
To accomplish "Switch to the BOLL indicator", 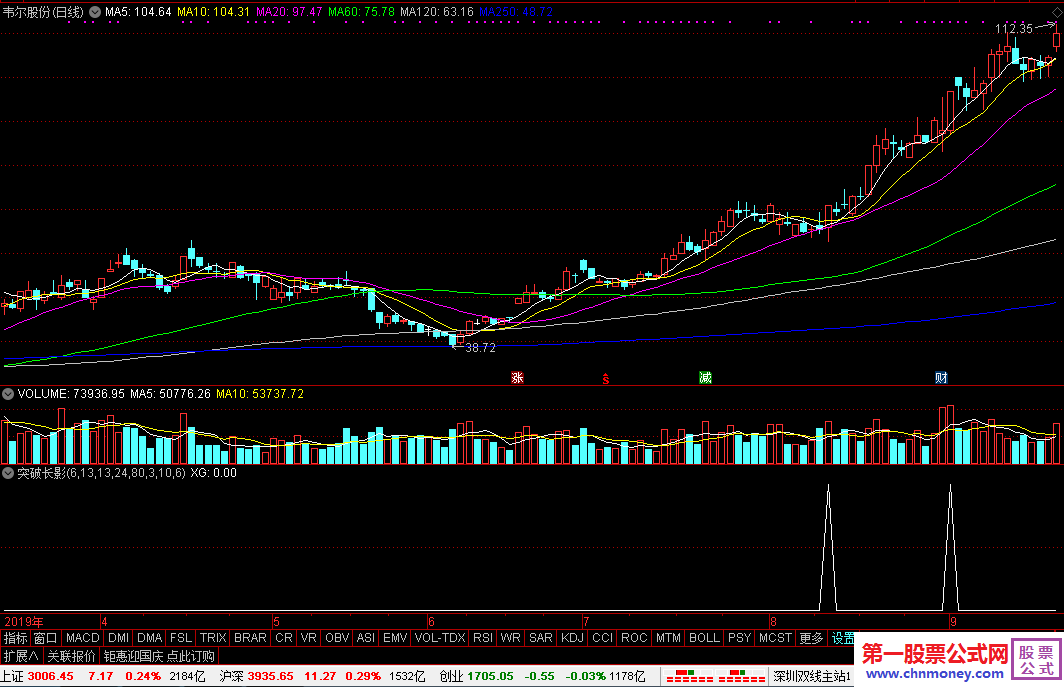I will tap(704, 638).
